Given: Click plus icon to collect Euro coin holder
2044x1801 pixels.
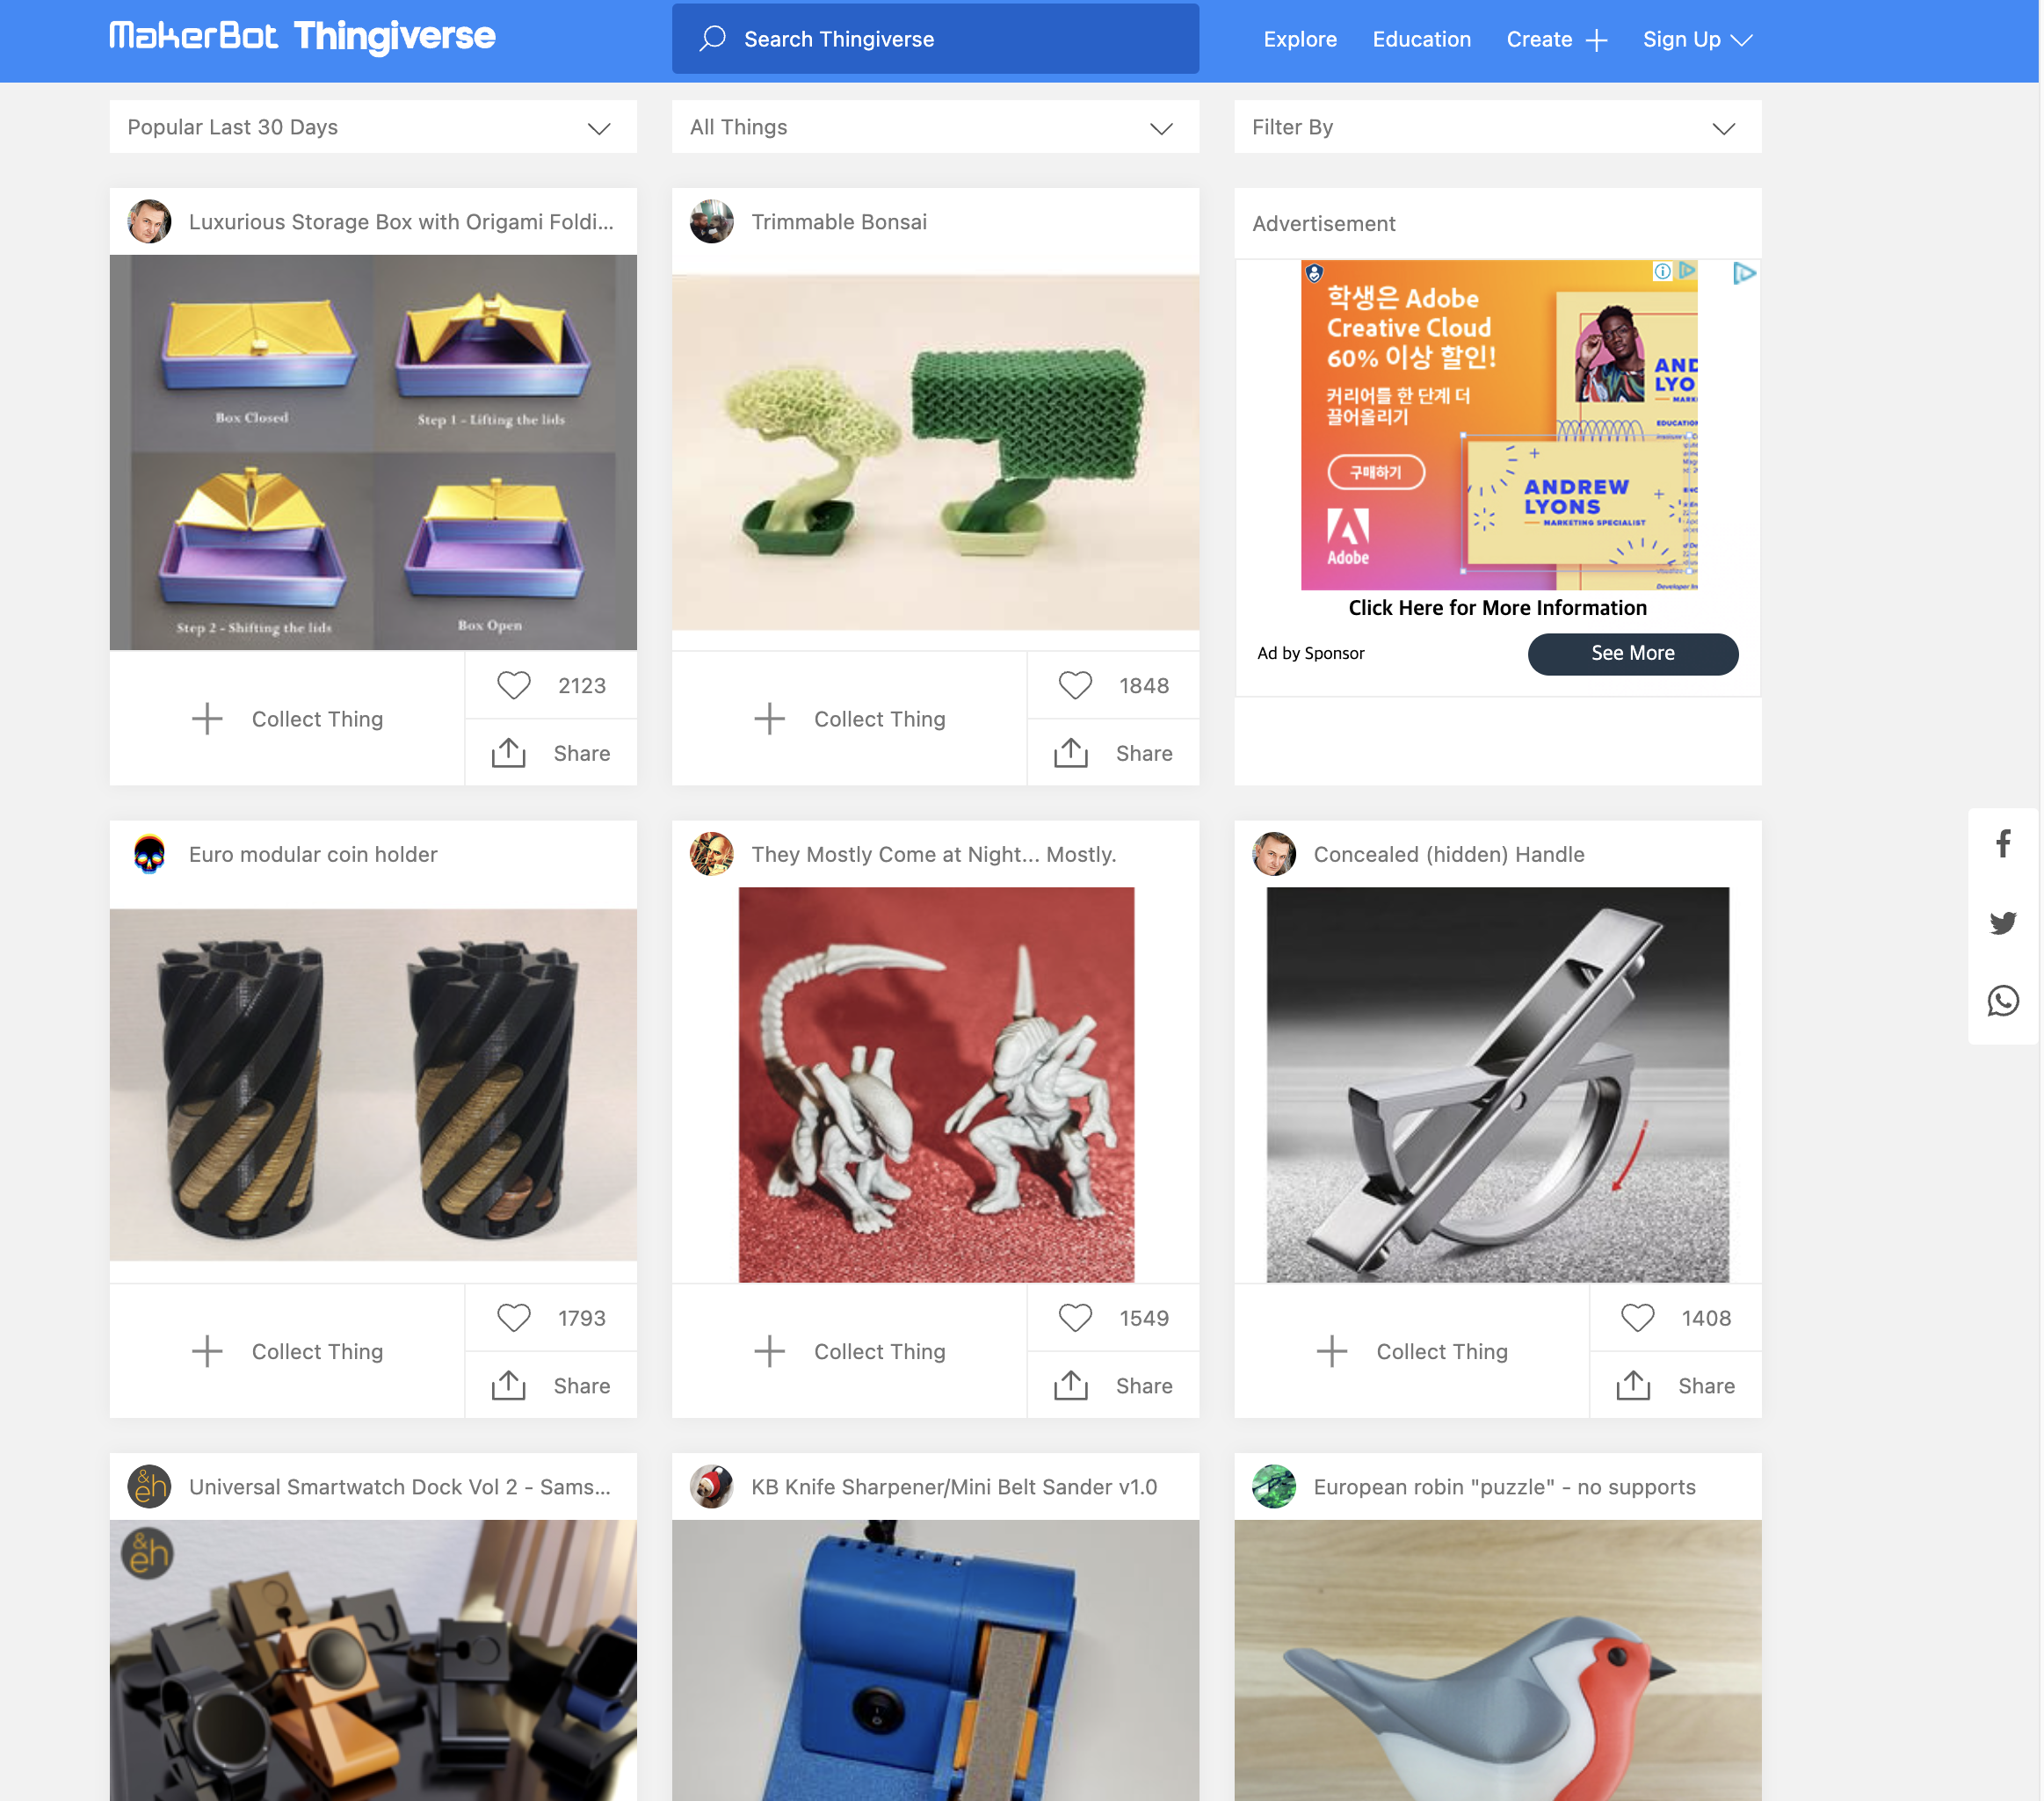Looking at the screenshot, I should (x=207, y=1351).
